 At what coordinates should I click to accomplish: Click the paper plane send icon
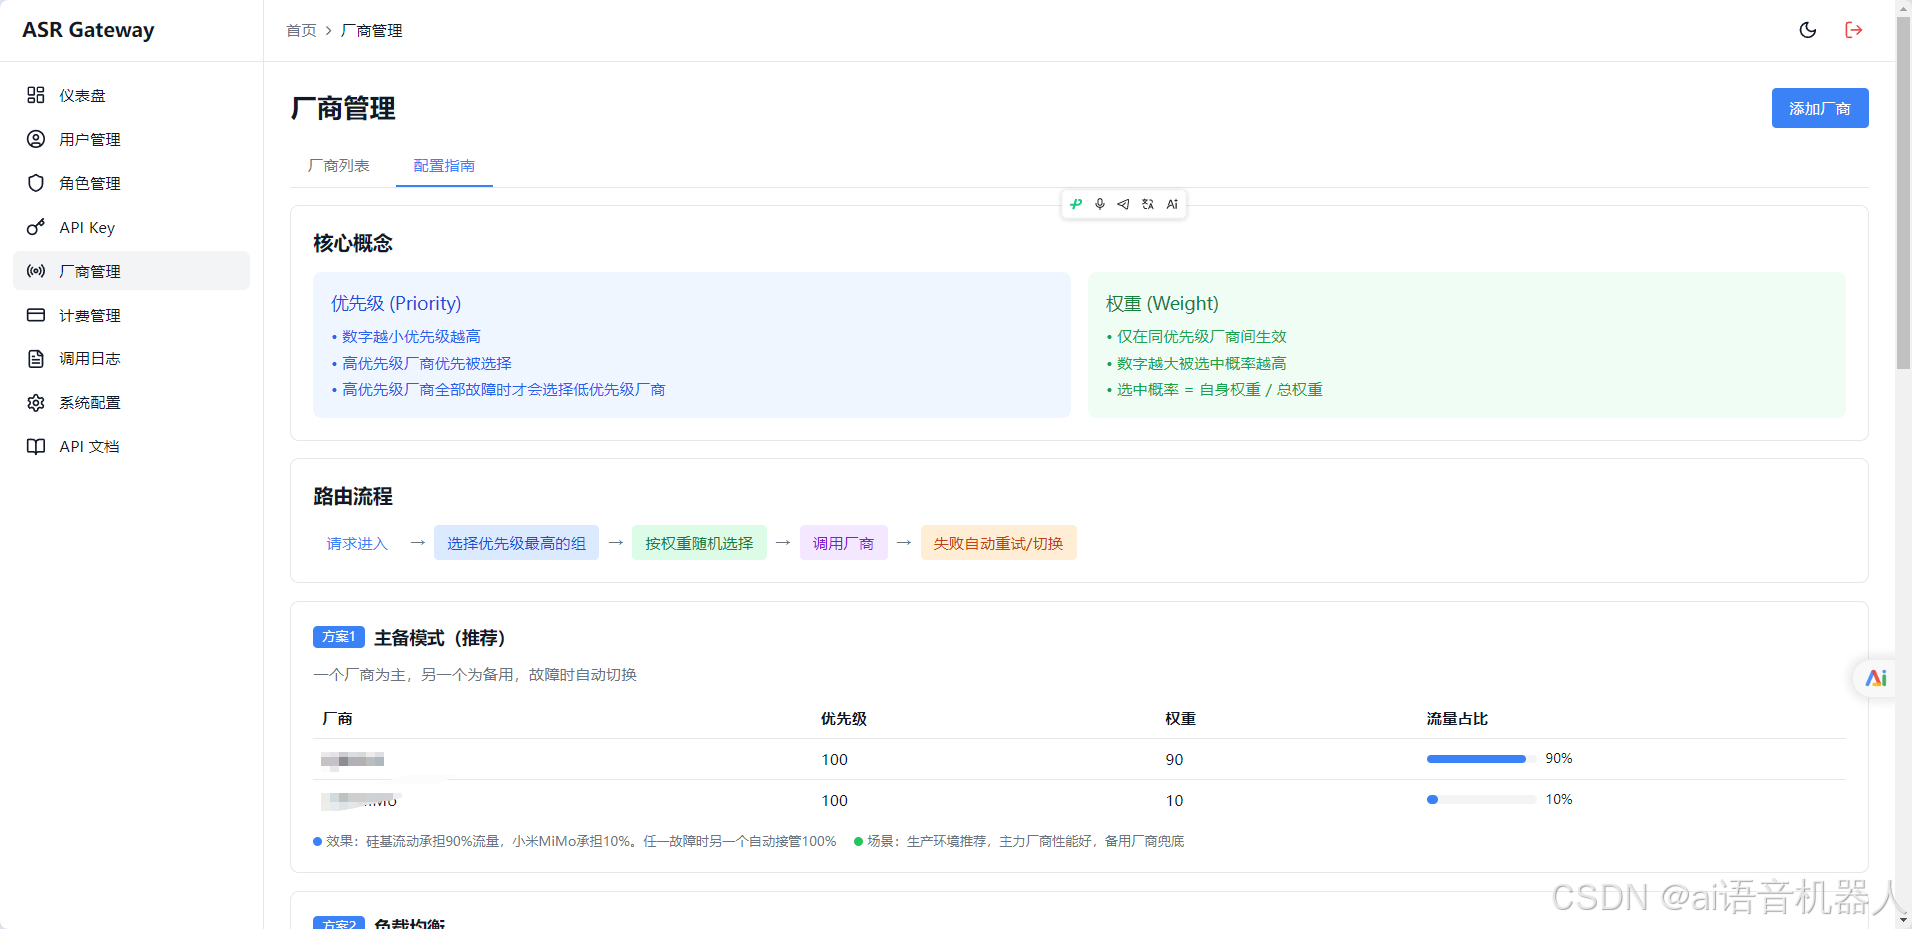click(x=1123, y=204)
